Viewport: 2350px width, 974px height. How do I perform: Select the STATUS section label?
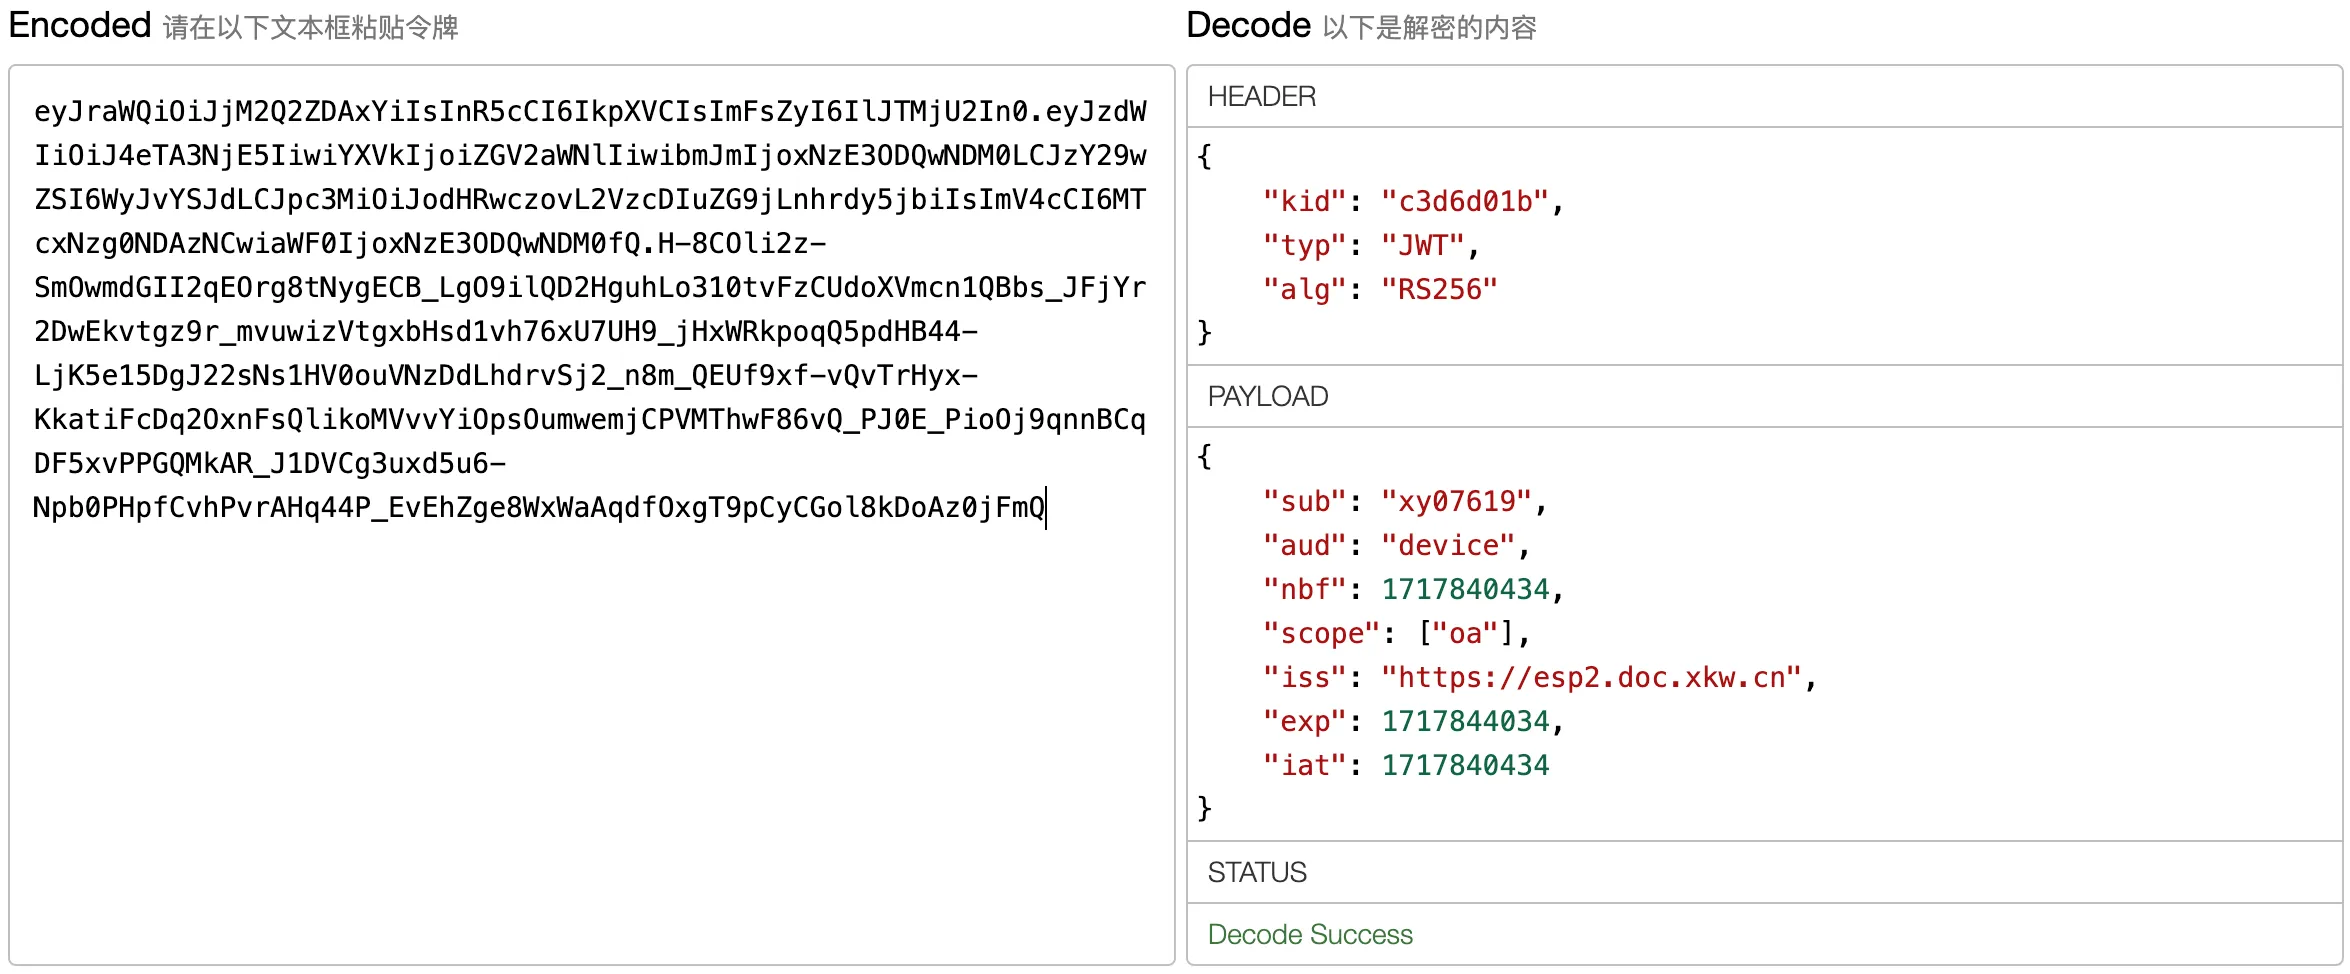pyautogui.click(x=1256, y=873)
